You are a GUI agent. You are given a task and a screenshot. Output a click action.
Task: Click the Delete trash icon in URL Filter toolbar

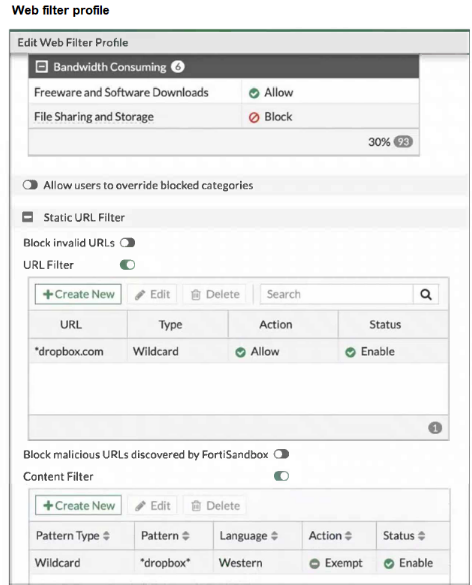(x=196, y=295)
